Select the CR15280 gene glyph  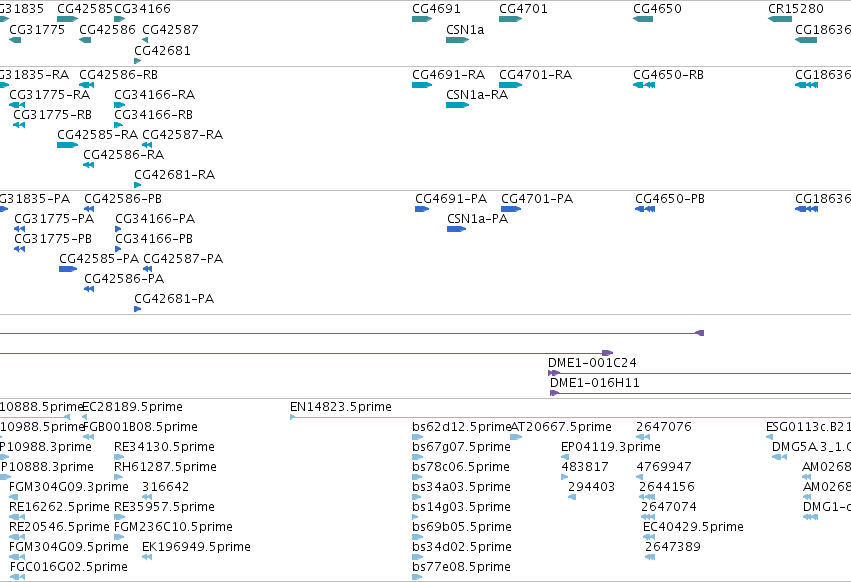(x=780, y=19)
